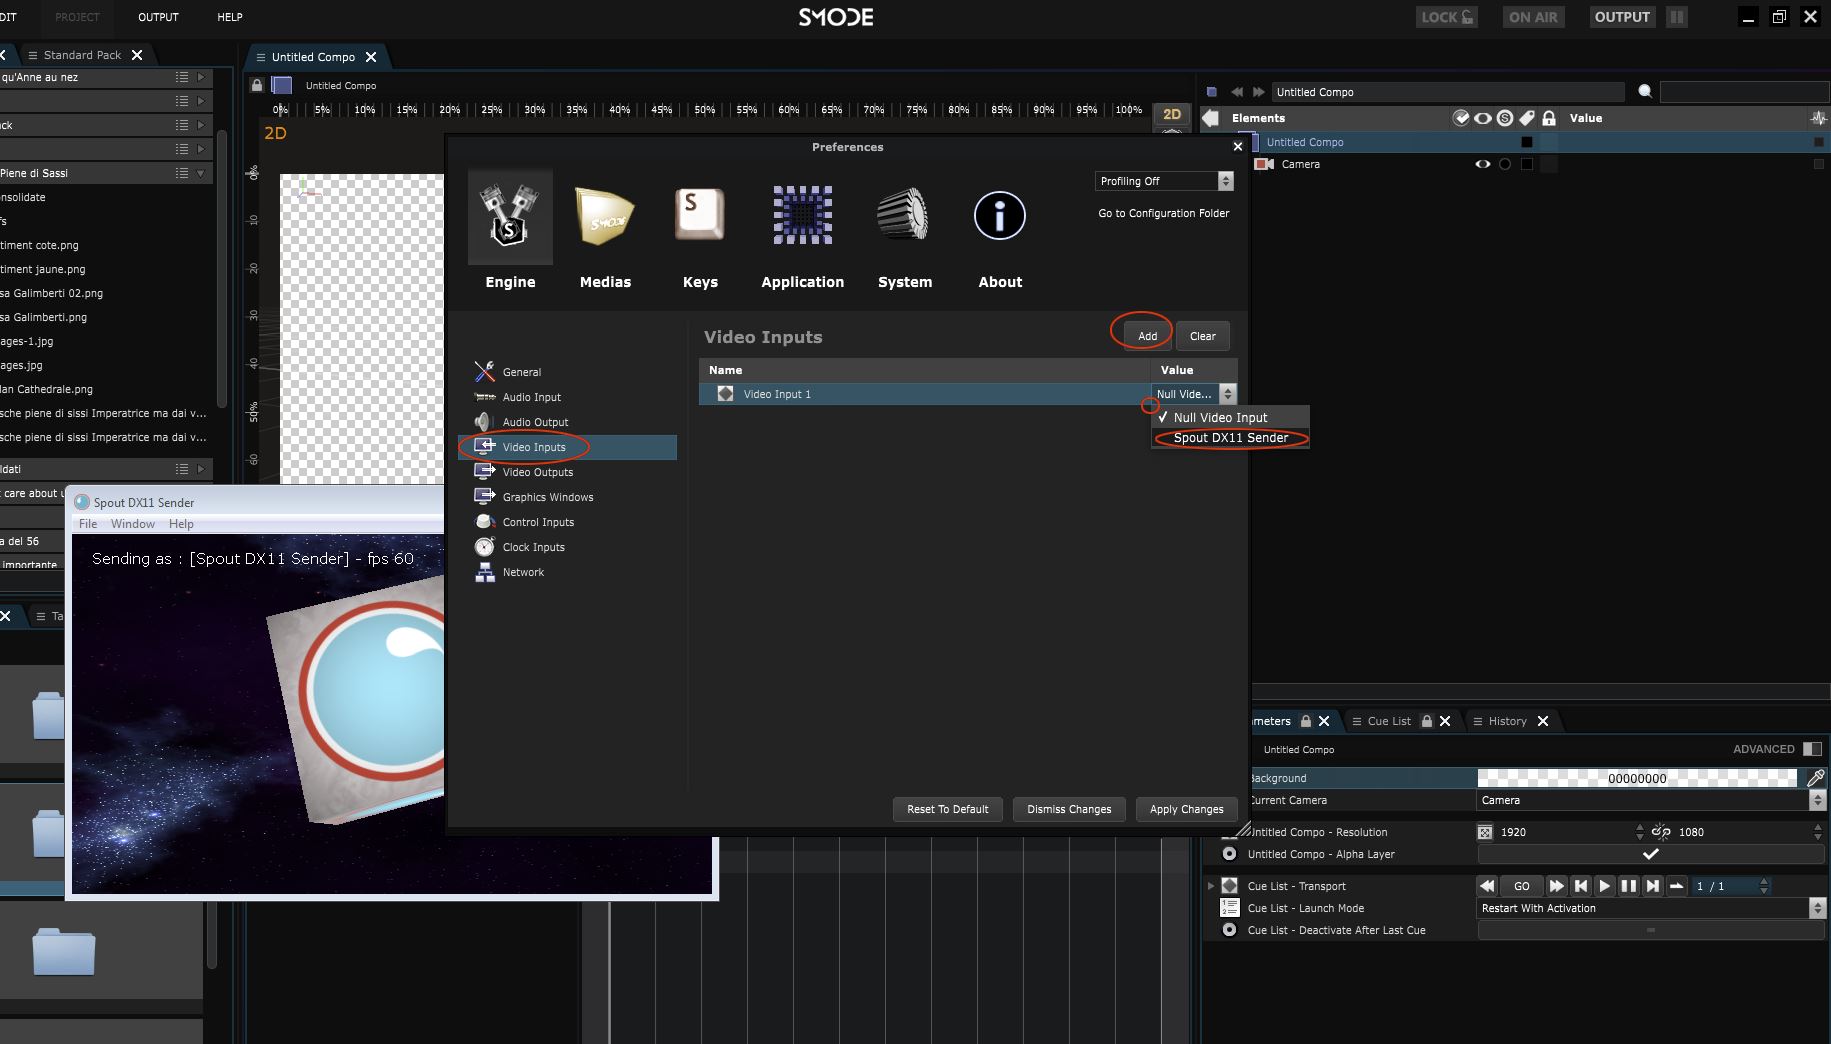The height and width of the screenshot is (1044, 1831).
Task: Open the Profiling Off dropdown
Action: pyautogui.click(x=1164, y=181)
